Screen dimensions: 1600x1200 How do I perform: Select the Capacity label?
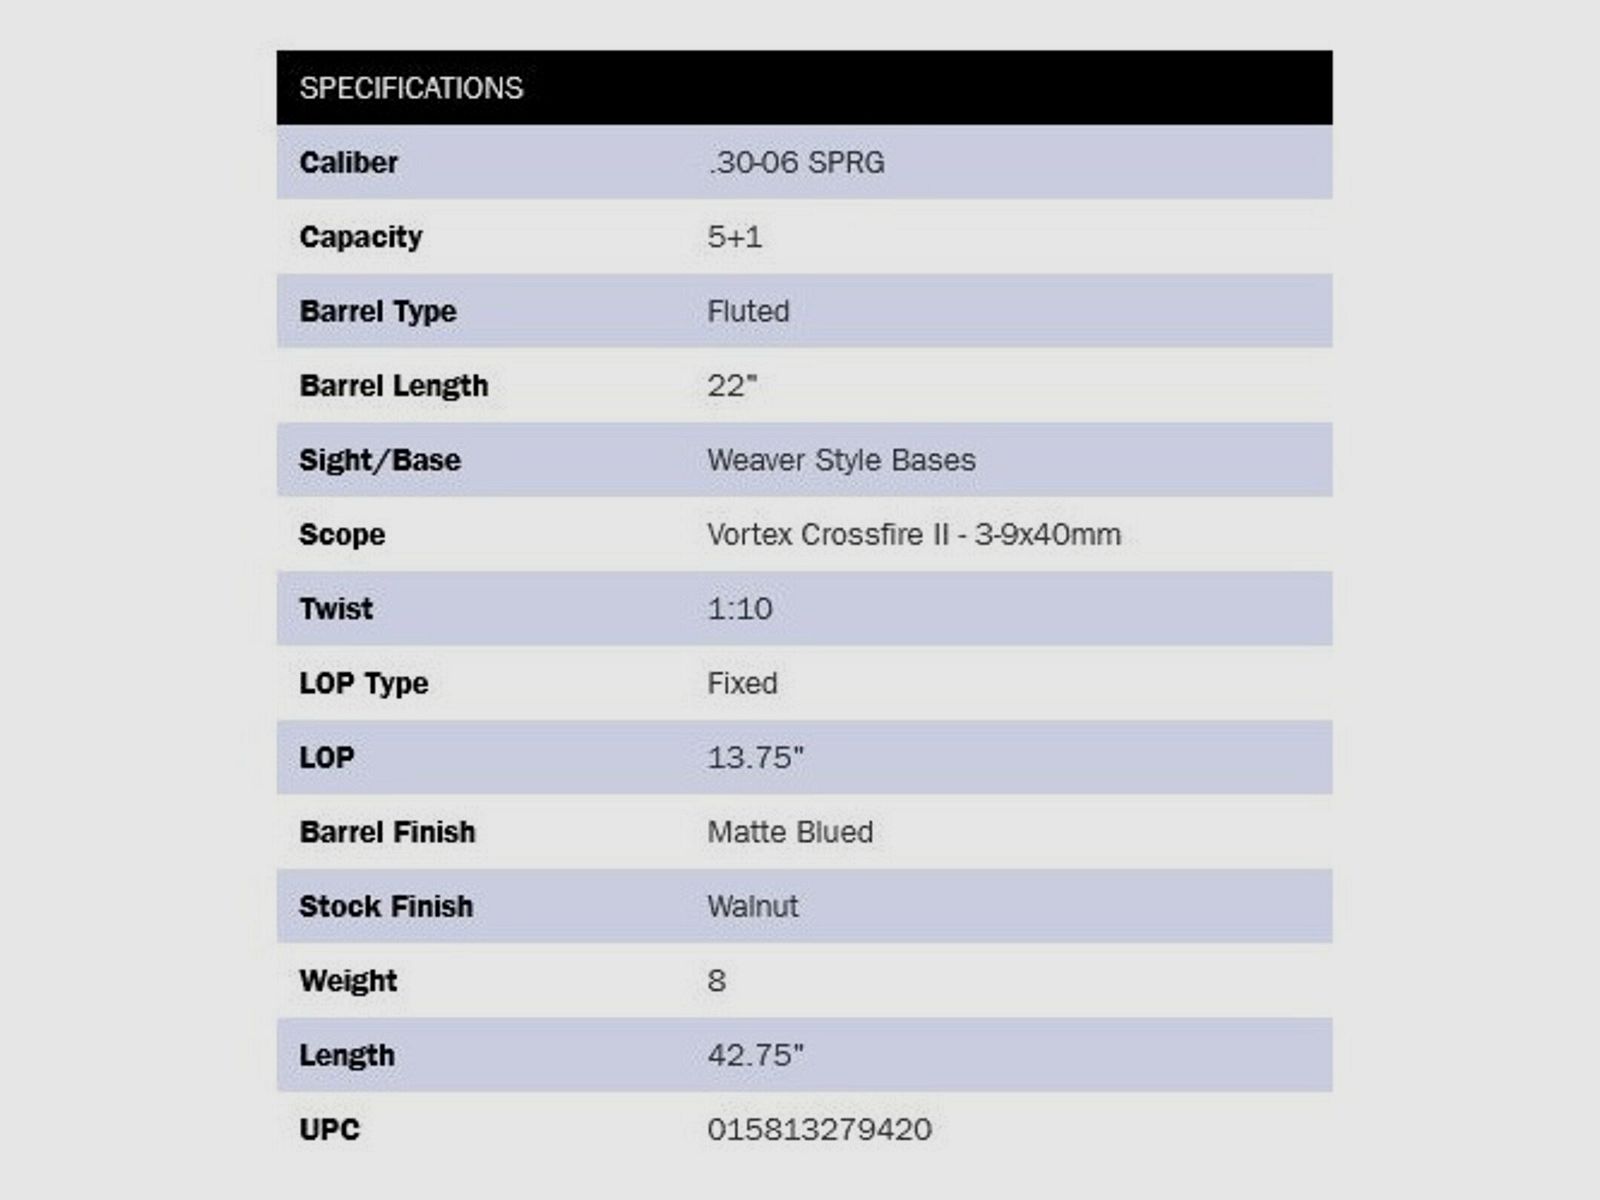[361, 237]
